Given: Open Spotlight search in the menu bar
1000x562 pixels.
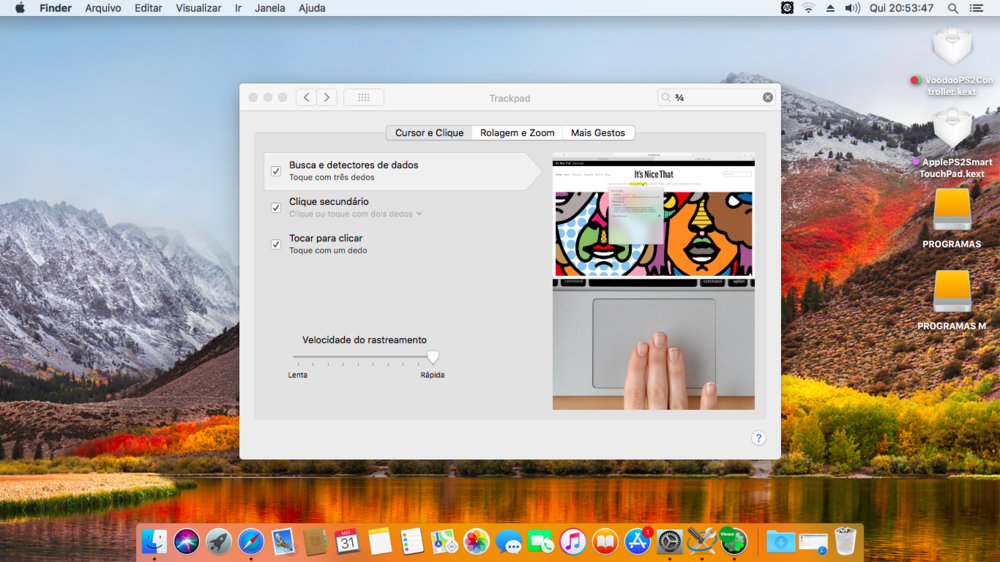Looking at the screenshot, I should [x=953, y=8].
